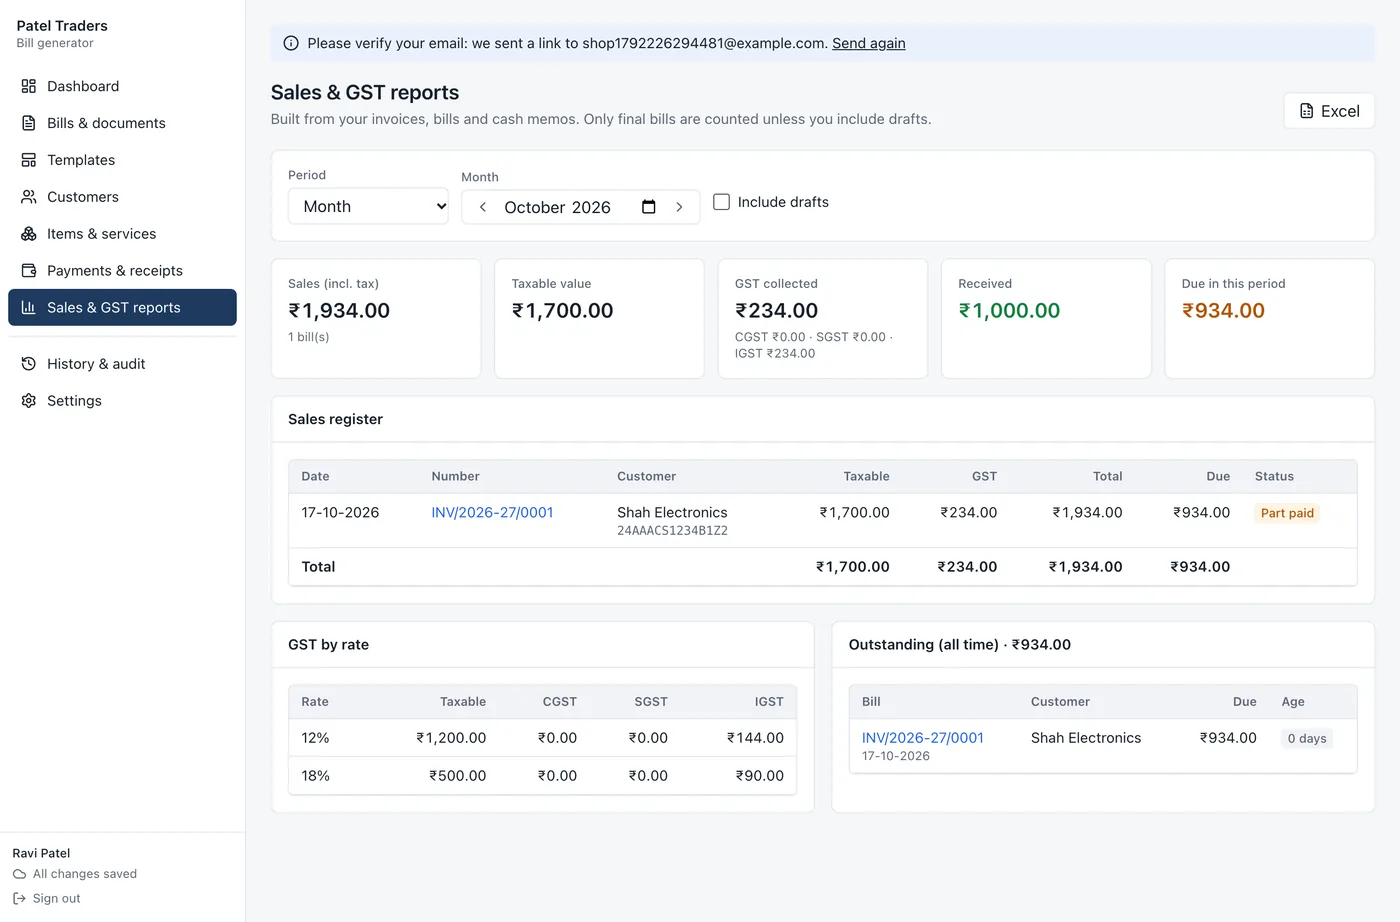
Task: Click the 12% rate row
Action: 542,738
